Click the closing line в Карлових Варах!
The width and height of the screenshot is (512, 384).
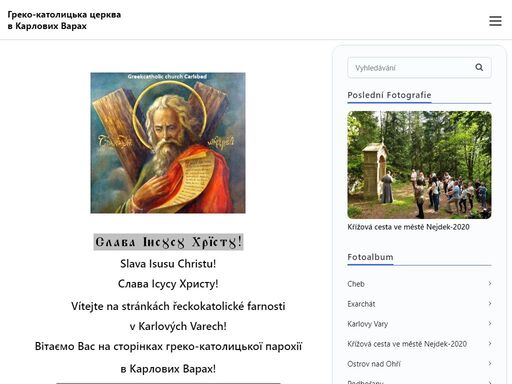click(x=168, y=369)
